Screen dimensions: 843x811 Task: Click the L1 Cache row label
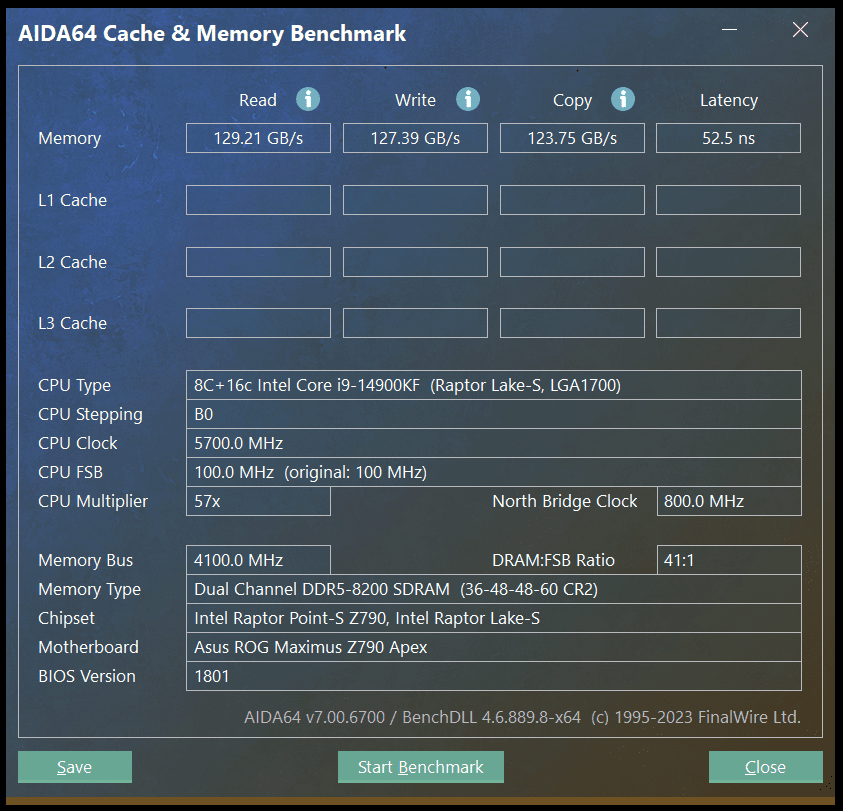click(x=73, y=200)
